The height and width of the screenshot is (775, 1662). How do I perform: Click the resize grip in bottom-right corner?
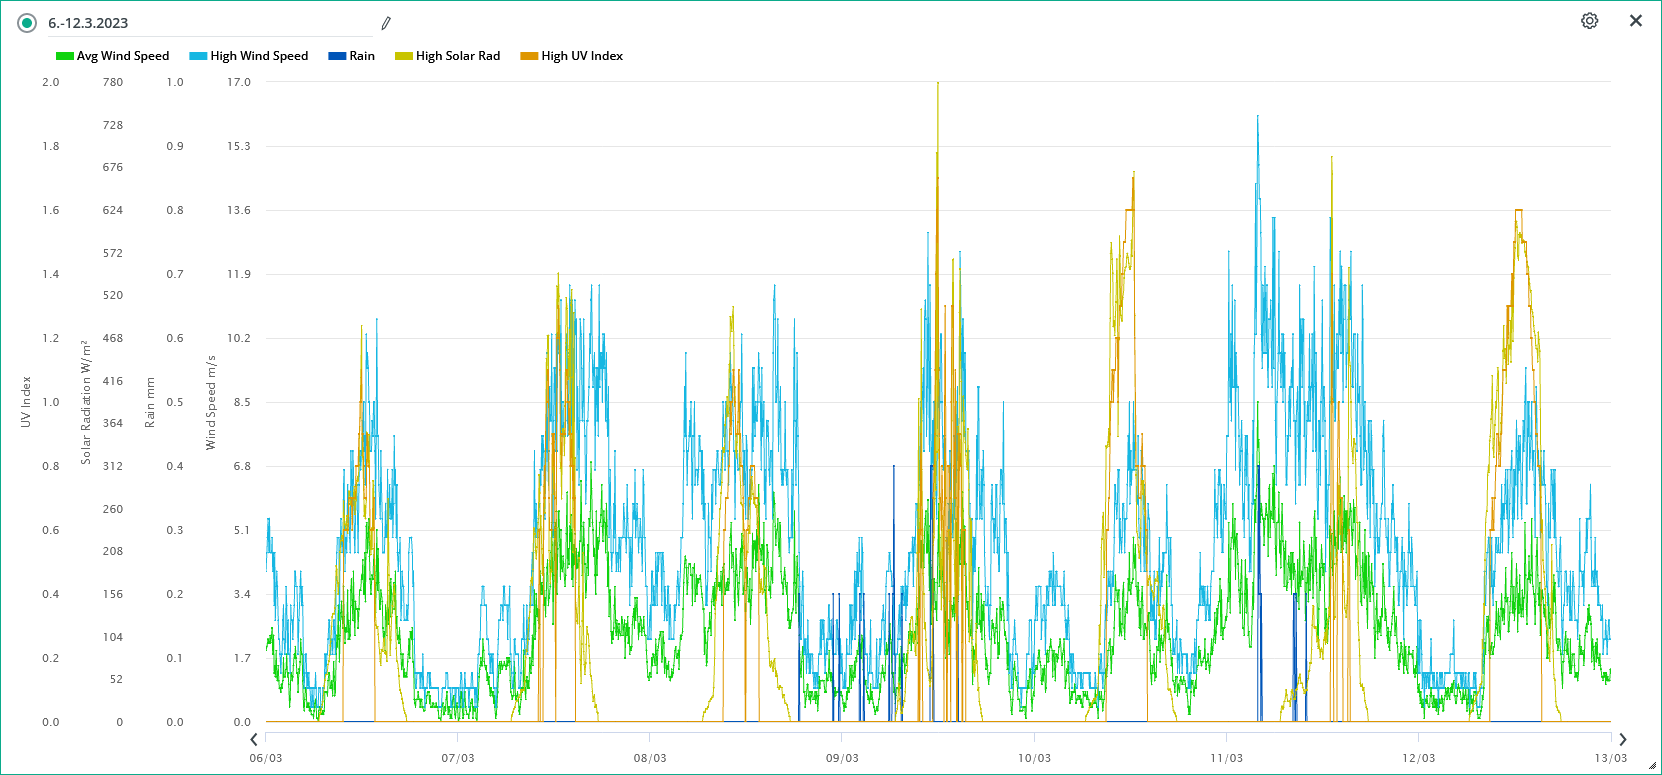[1651, 765]
